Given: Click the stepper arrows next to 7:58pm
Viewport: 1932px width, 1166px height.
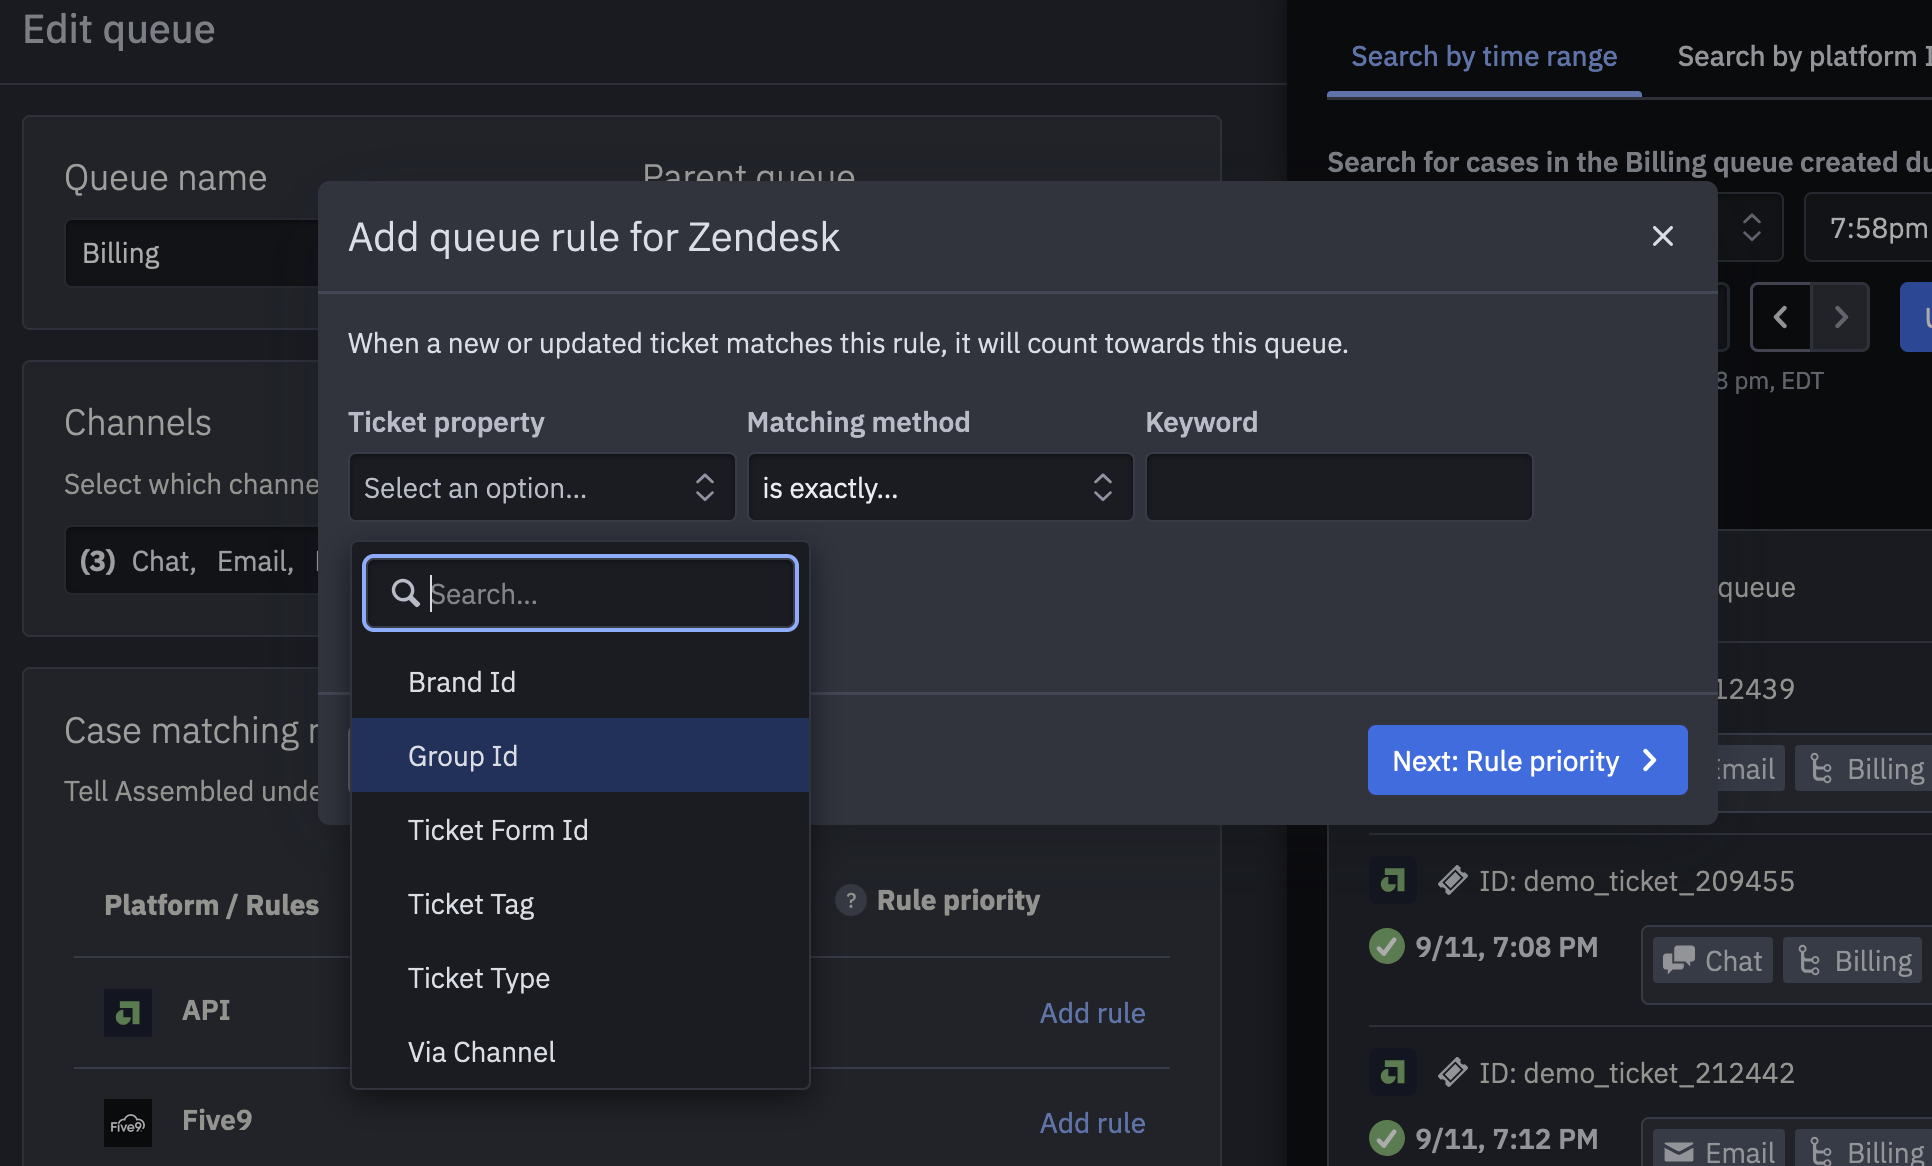Looking at the screenshot, I should tap(1751, 227).
